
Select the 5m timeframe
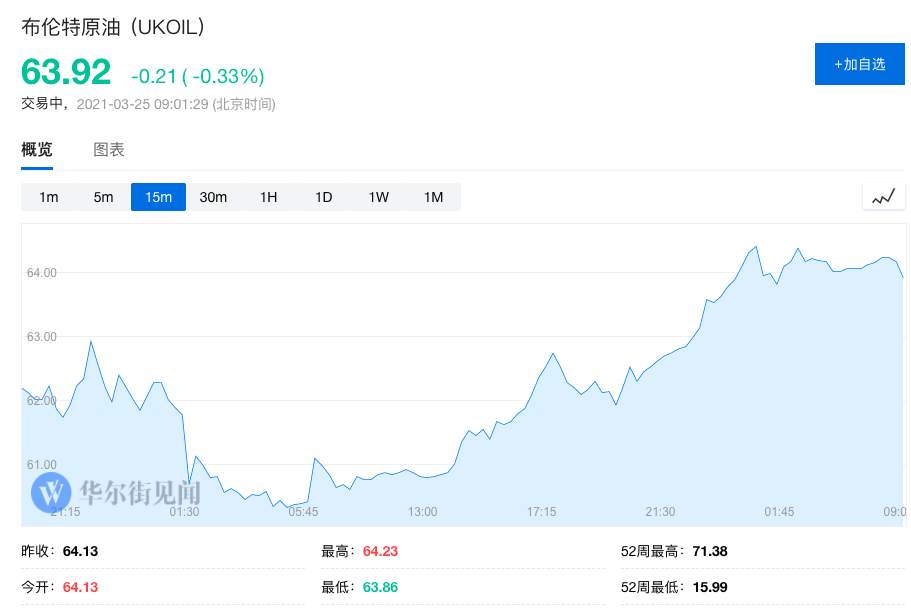(x=103, y=197)
